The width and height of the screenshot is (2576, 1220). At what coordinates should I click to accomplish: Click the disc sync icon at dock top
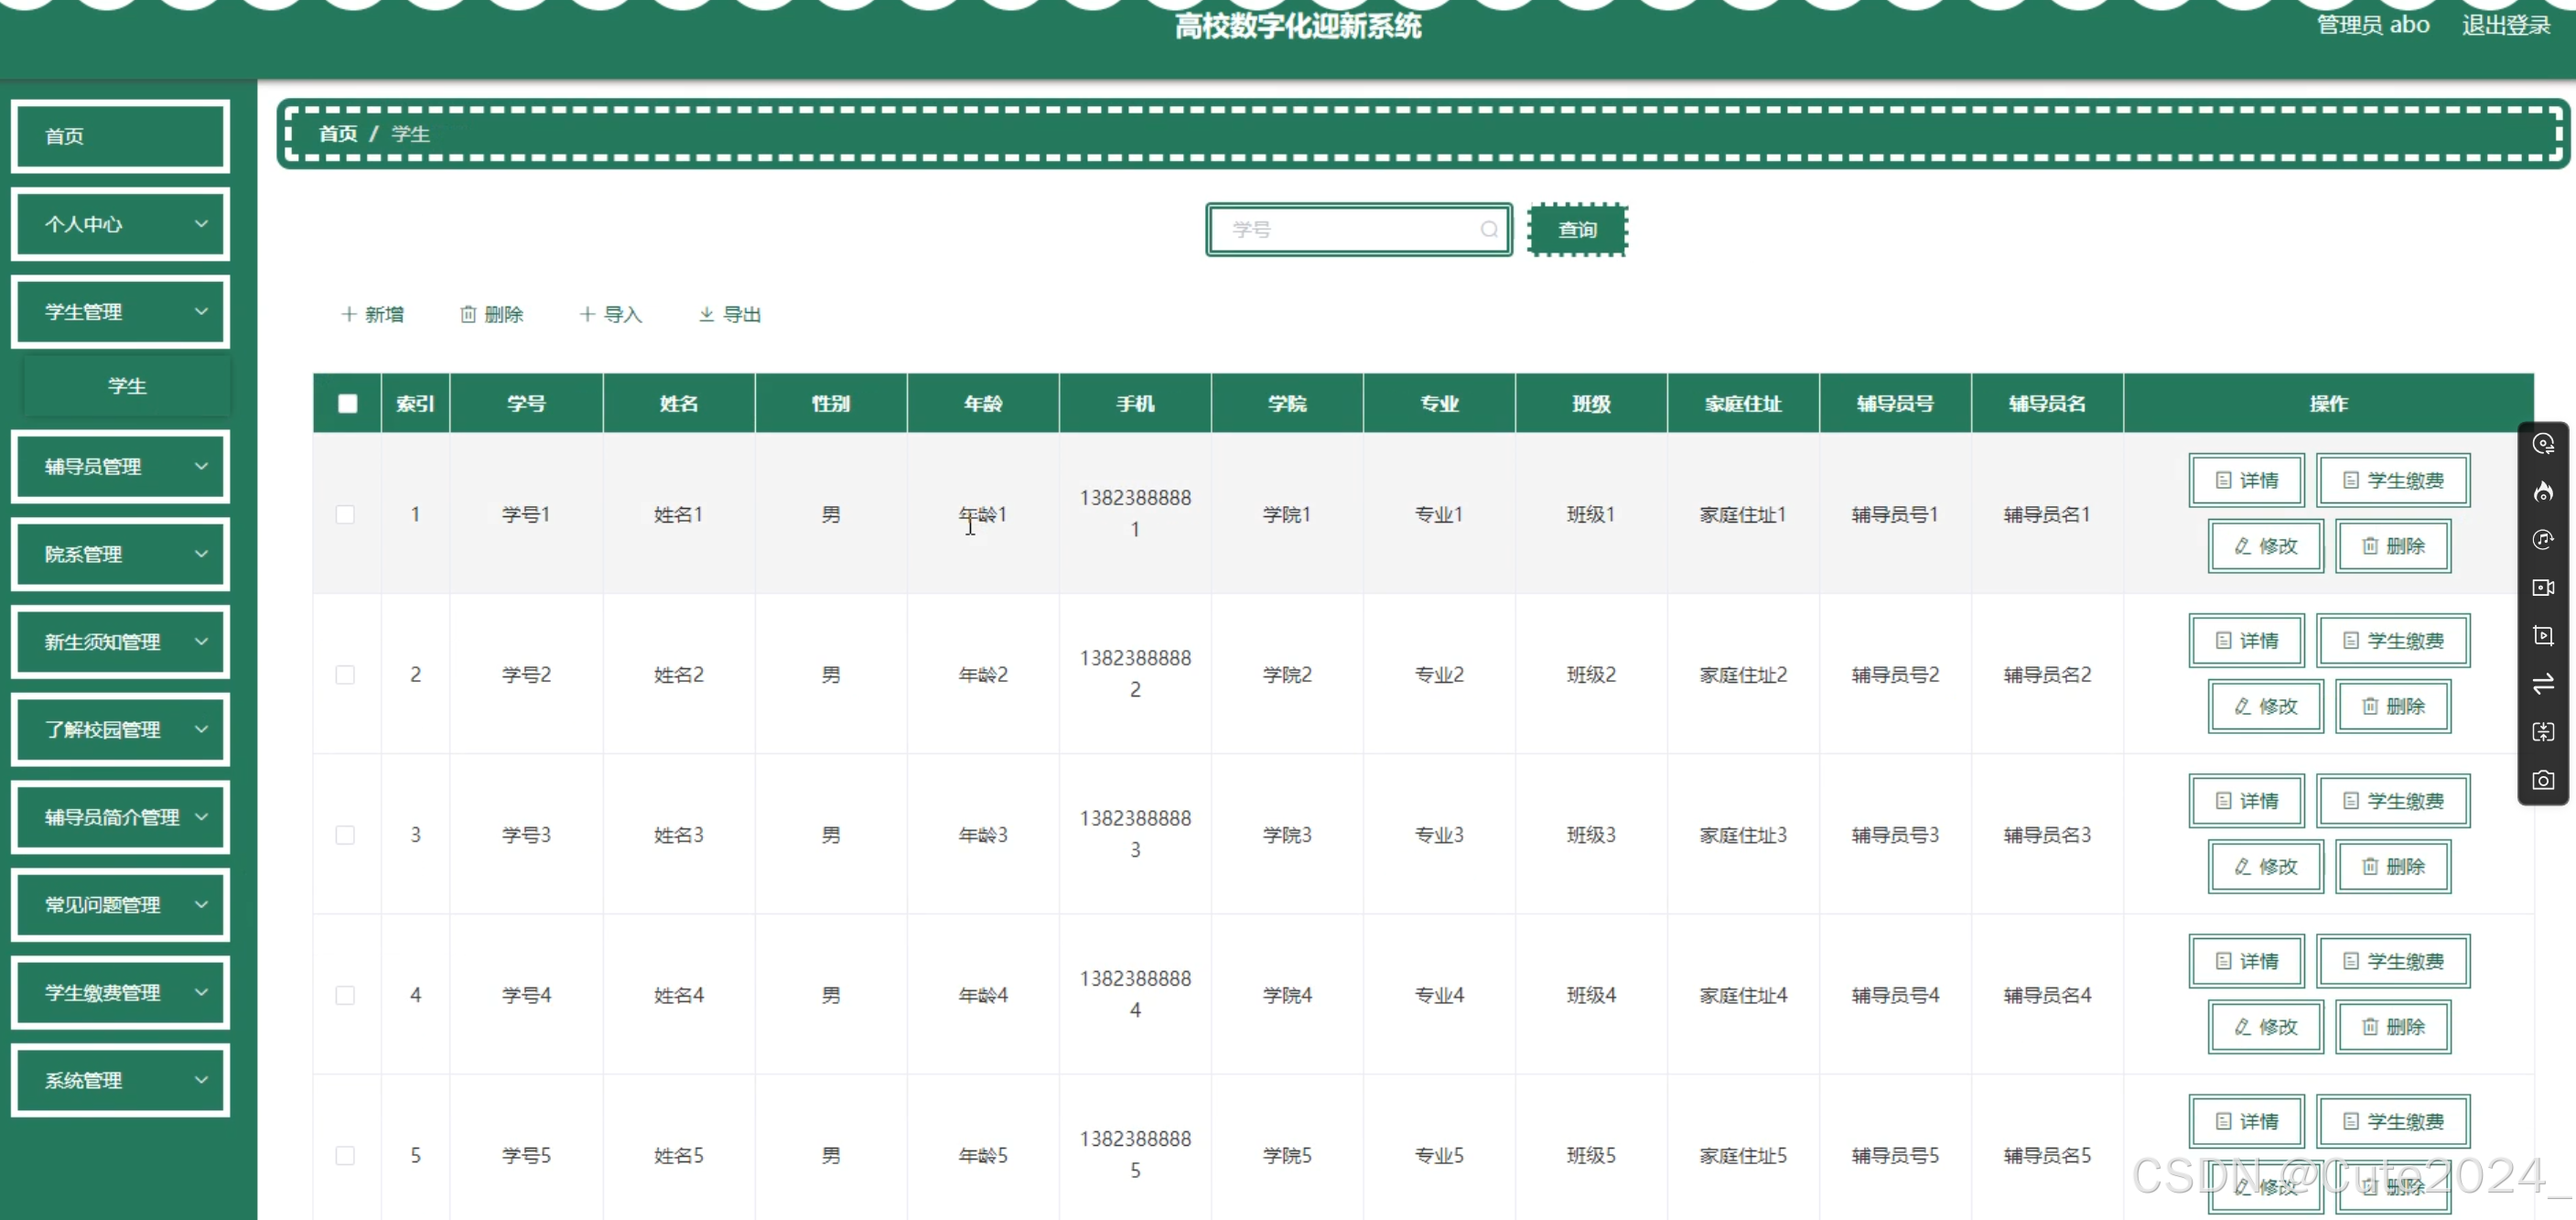pos(2543,443)
